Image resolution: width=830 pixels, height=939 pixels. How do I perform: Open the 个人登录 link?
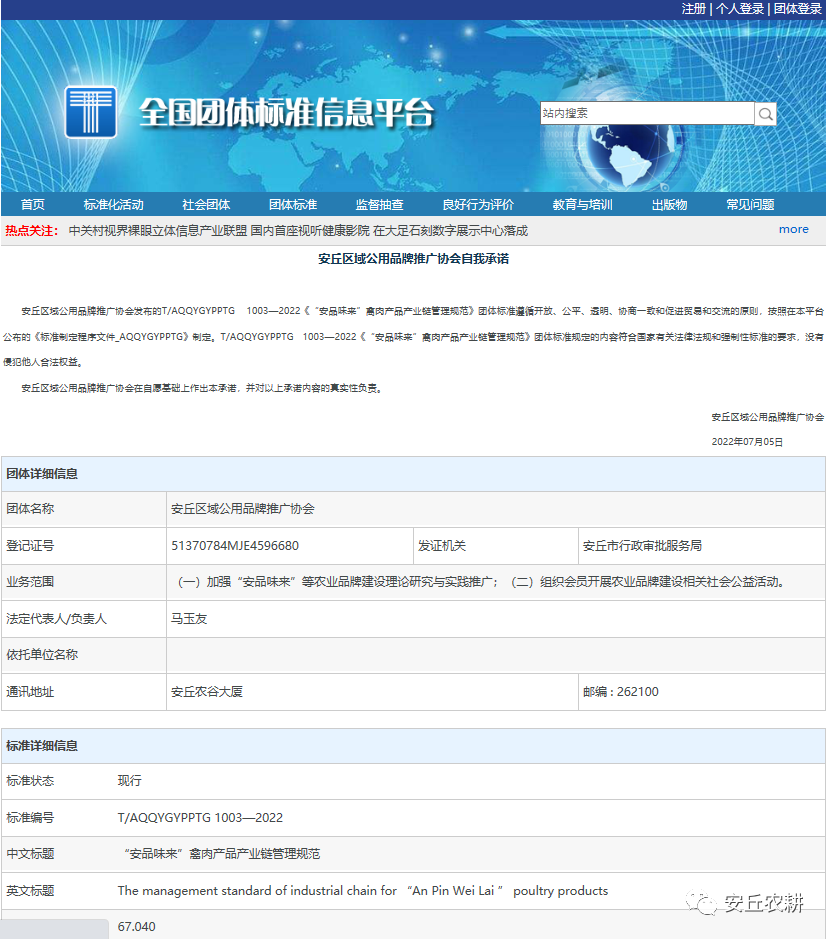tap(740, 9)
